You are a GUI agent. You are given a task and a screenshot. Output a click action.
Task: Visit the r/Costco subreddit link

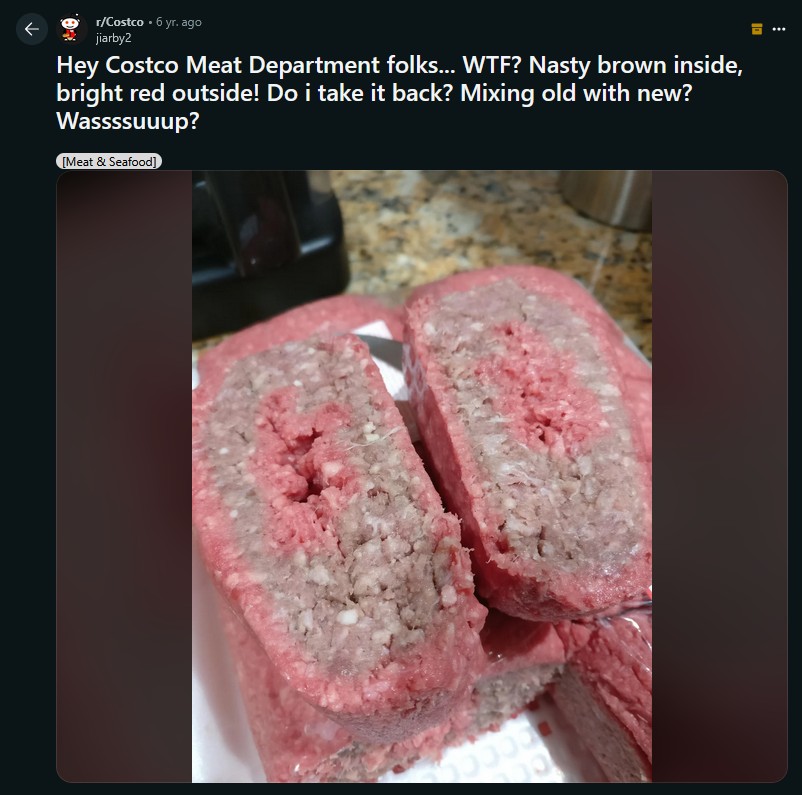coord(120,22)
